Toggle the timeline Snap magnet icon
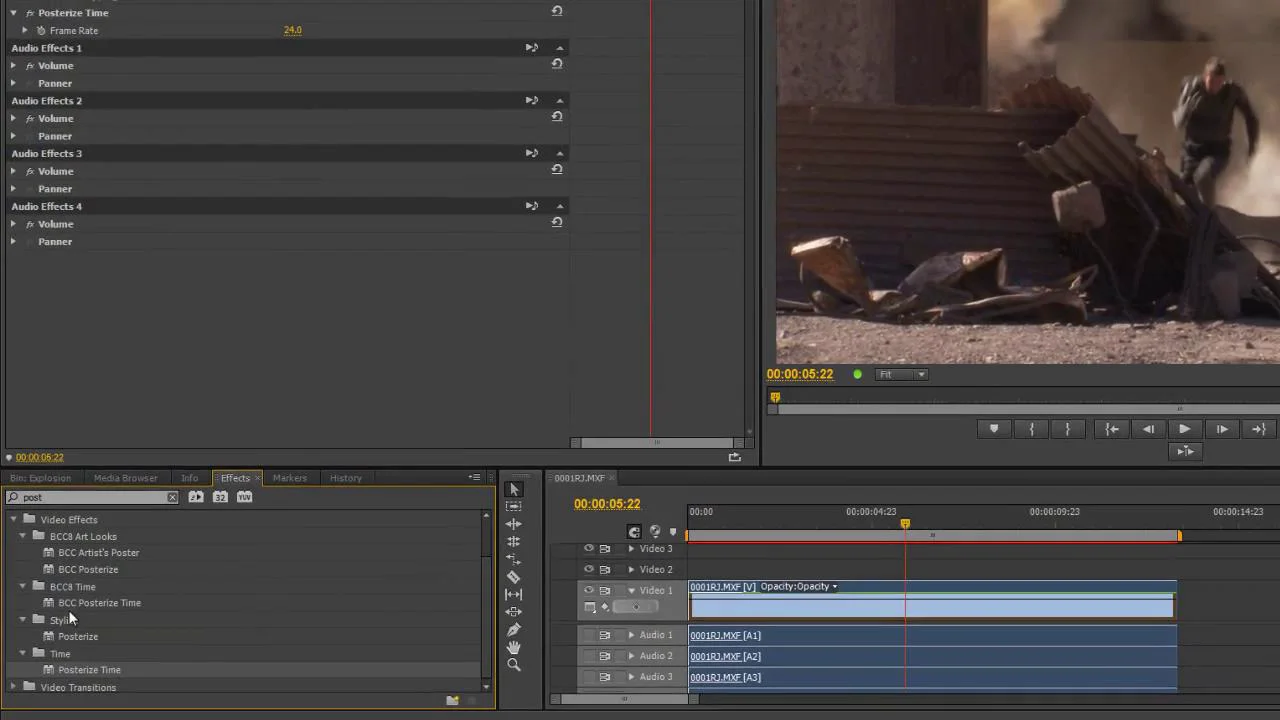 [634, 532]
